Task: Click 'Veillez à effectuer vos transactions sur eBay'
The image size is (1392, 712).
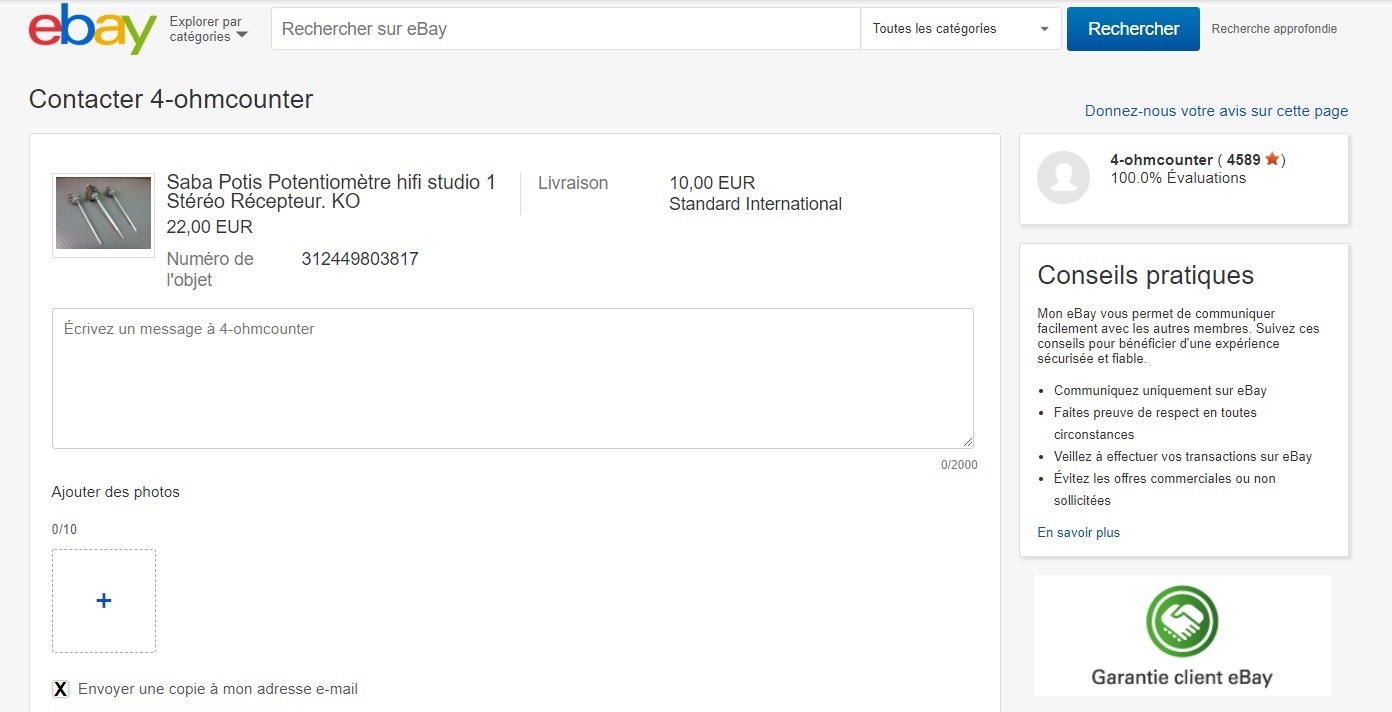Action: (1183, 457)
